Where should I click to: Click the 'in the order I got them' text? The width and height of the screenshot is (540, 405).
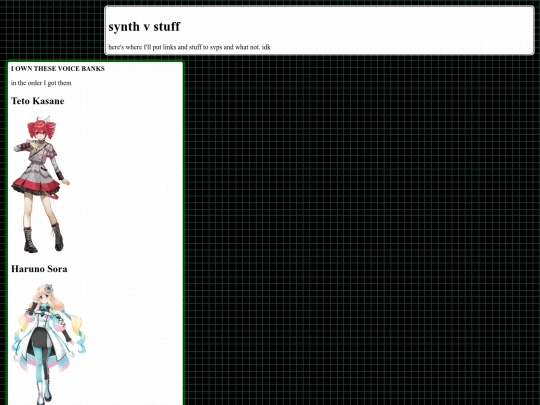41,83
